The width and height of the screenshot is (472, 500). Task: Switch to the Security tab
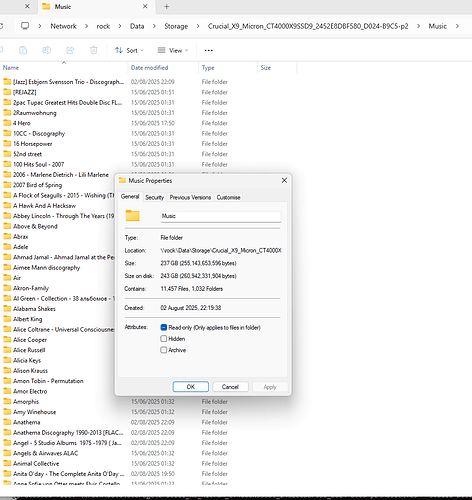click(x=155, y=197)
